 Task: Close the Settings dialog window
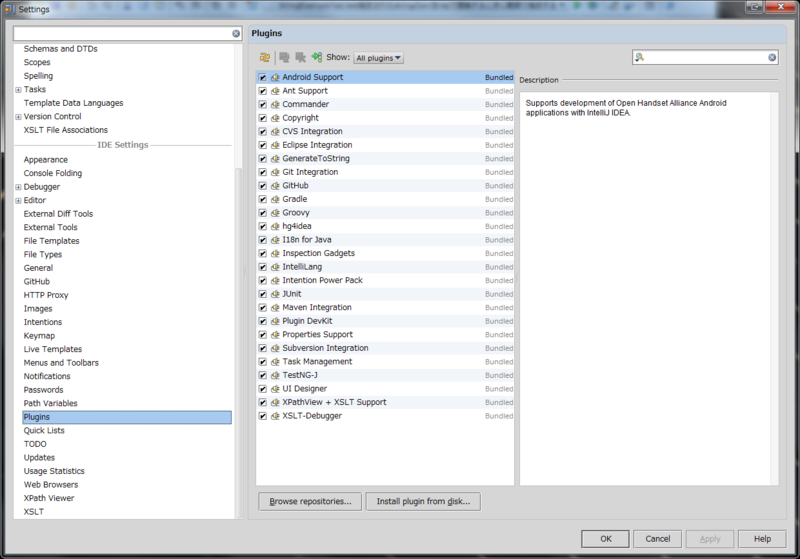coord(781,7)
